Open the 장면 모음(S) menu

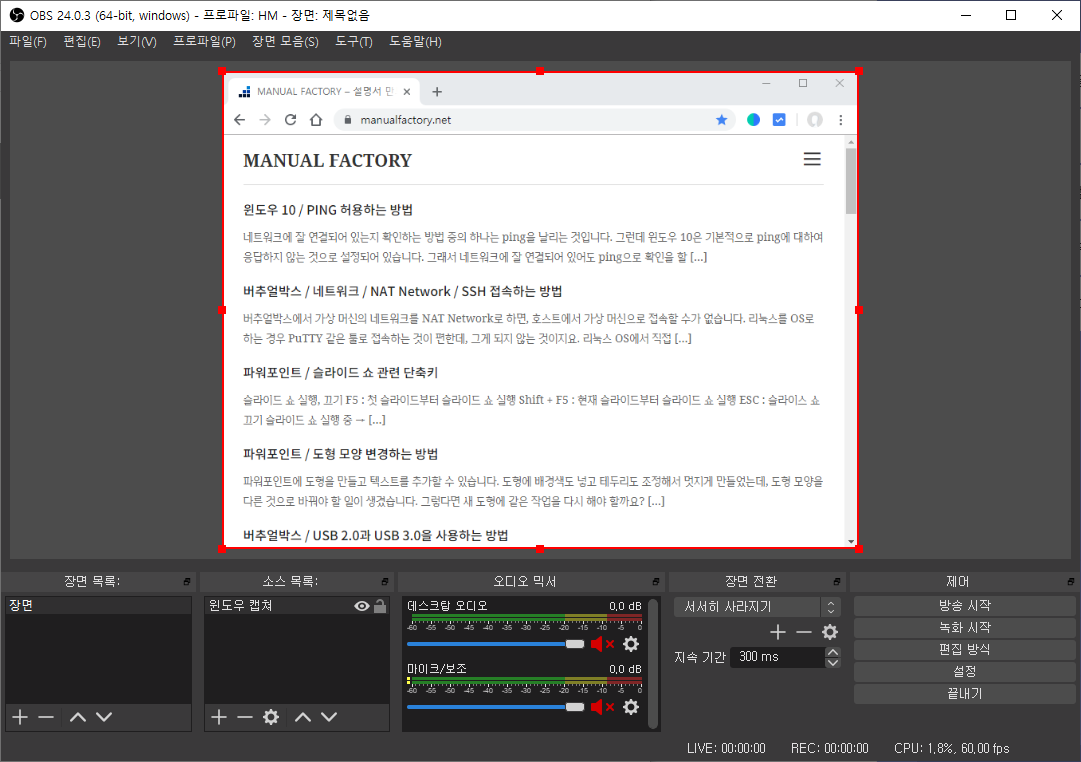[285, 41]
